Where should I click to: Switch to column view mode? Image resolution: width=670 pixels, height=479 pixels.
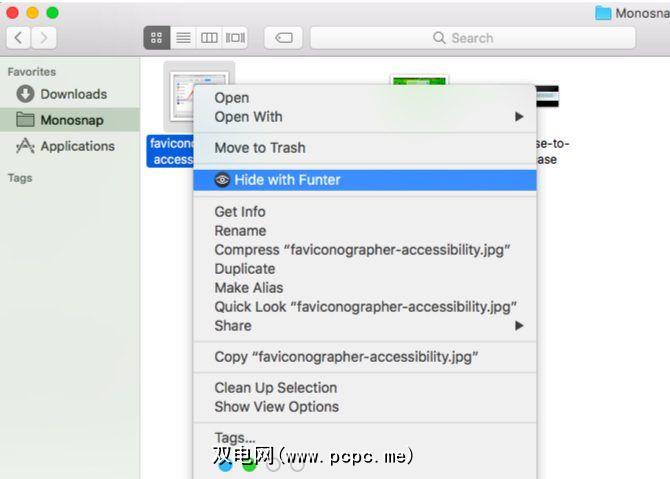tap(209, 38)
